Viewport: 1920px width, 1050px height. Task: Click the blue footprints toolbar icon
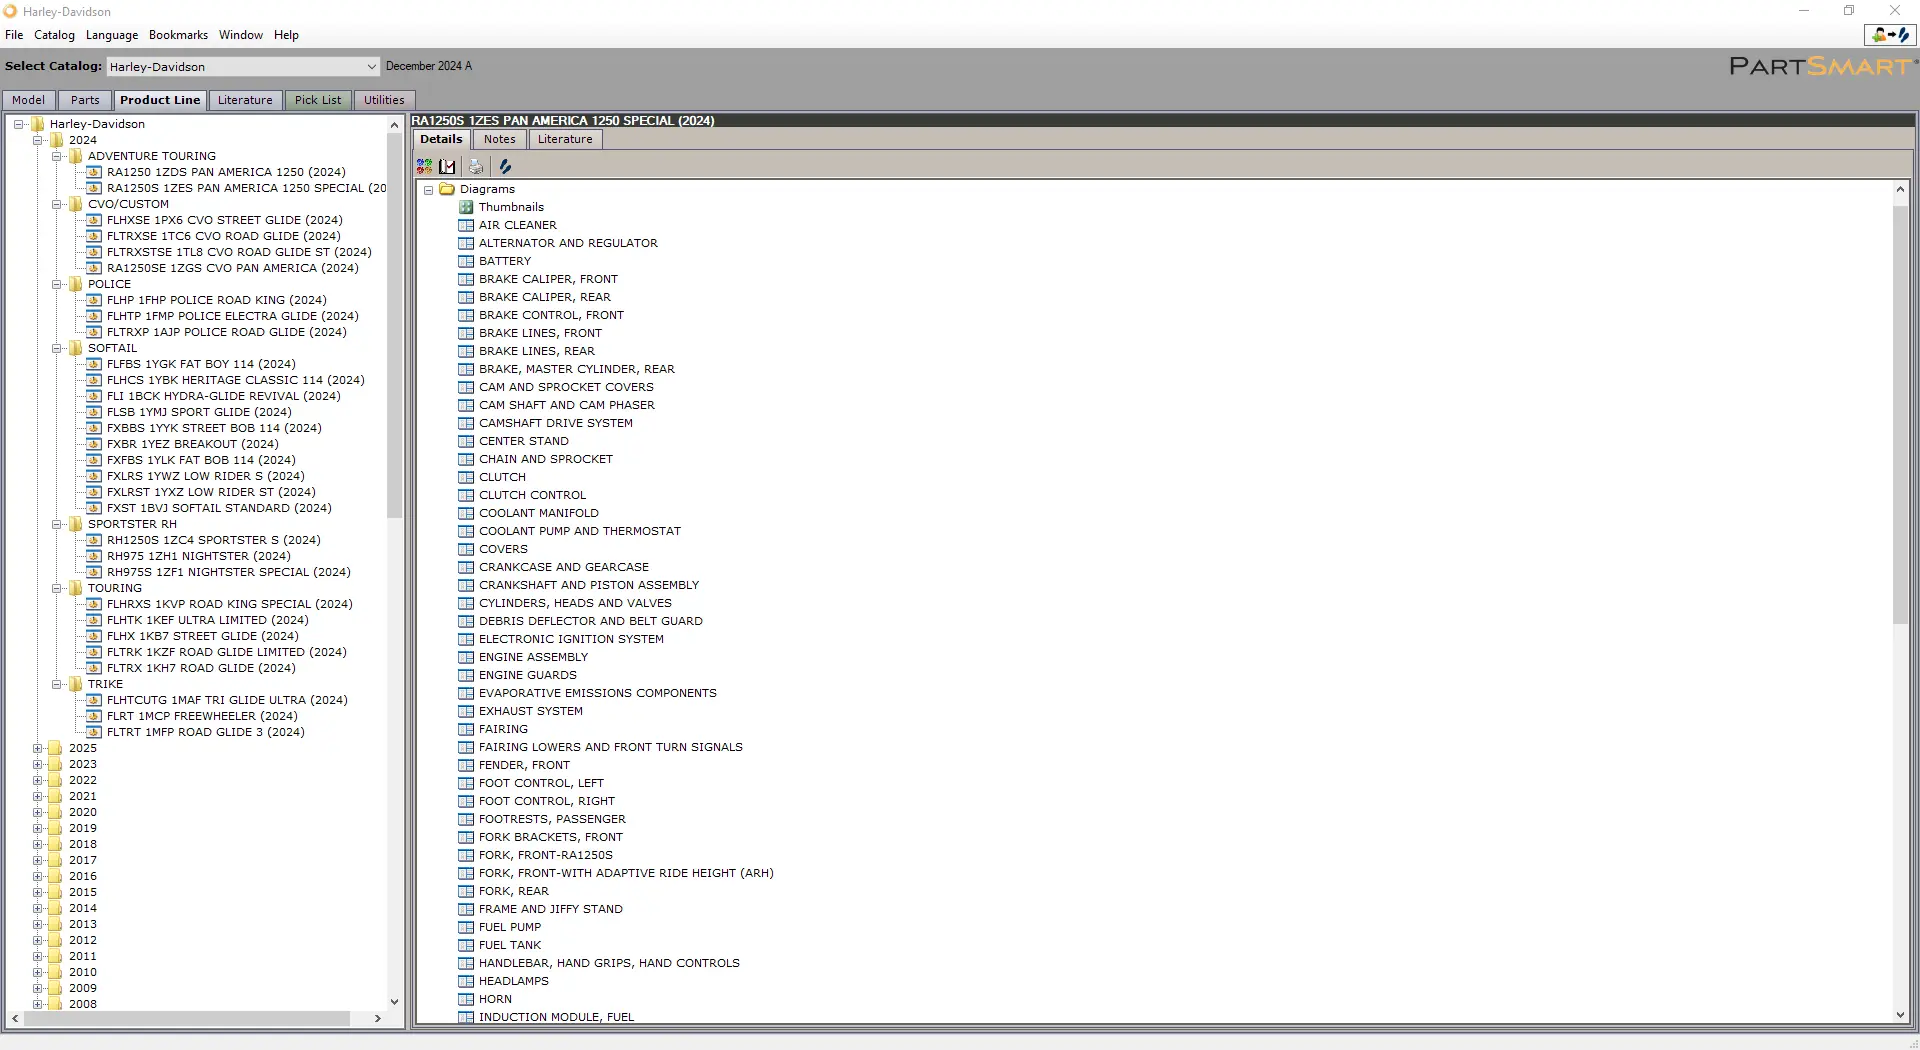point(505,167)
